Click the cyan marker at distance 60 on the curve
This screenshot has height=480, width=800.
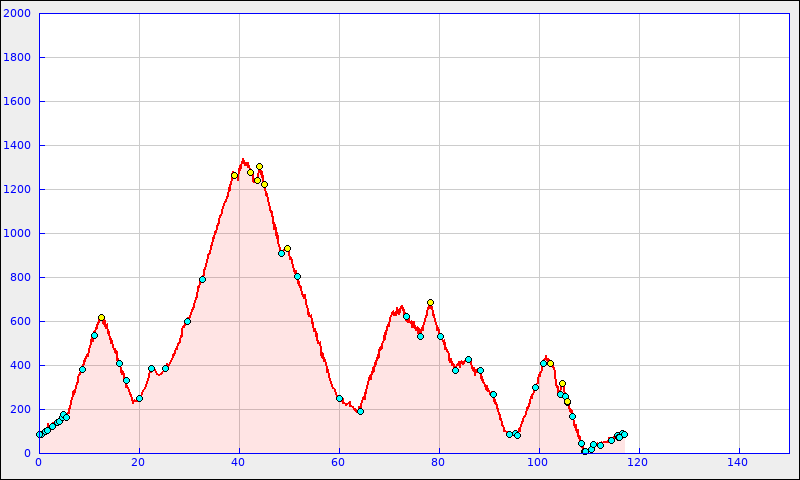coord(339,398)
